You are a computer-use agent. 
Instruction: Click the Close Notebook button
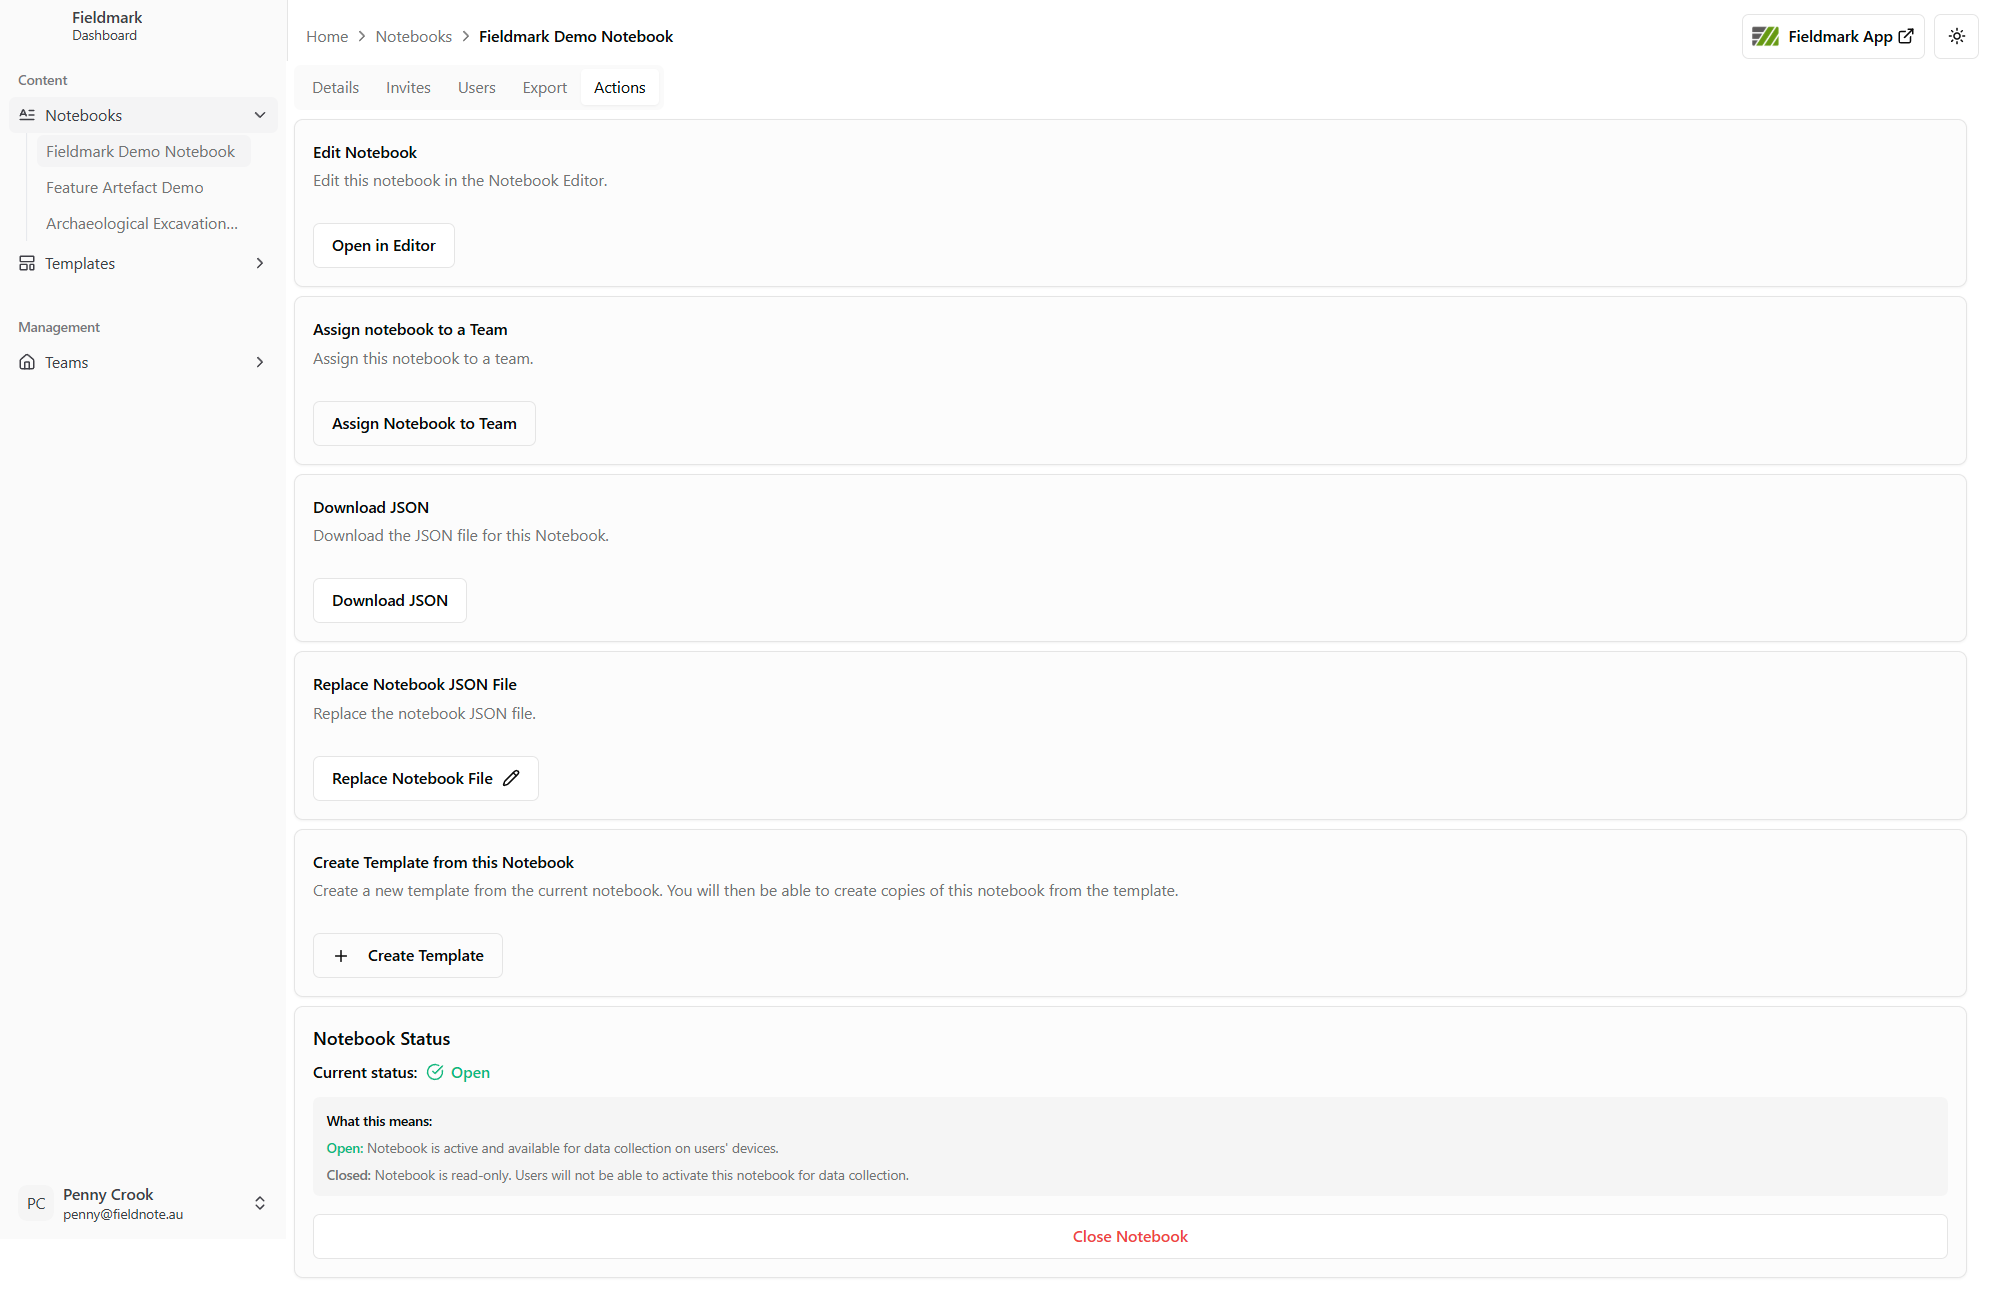point(1130,1236)
